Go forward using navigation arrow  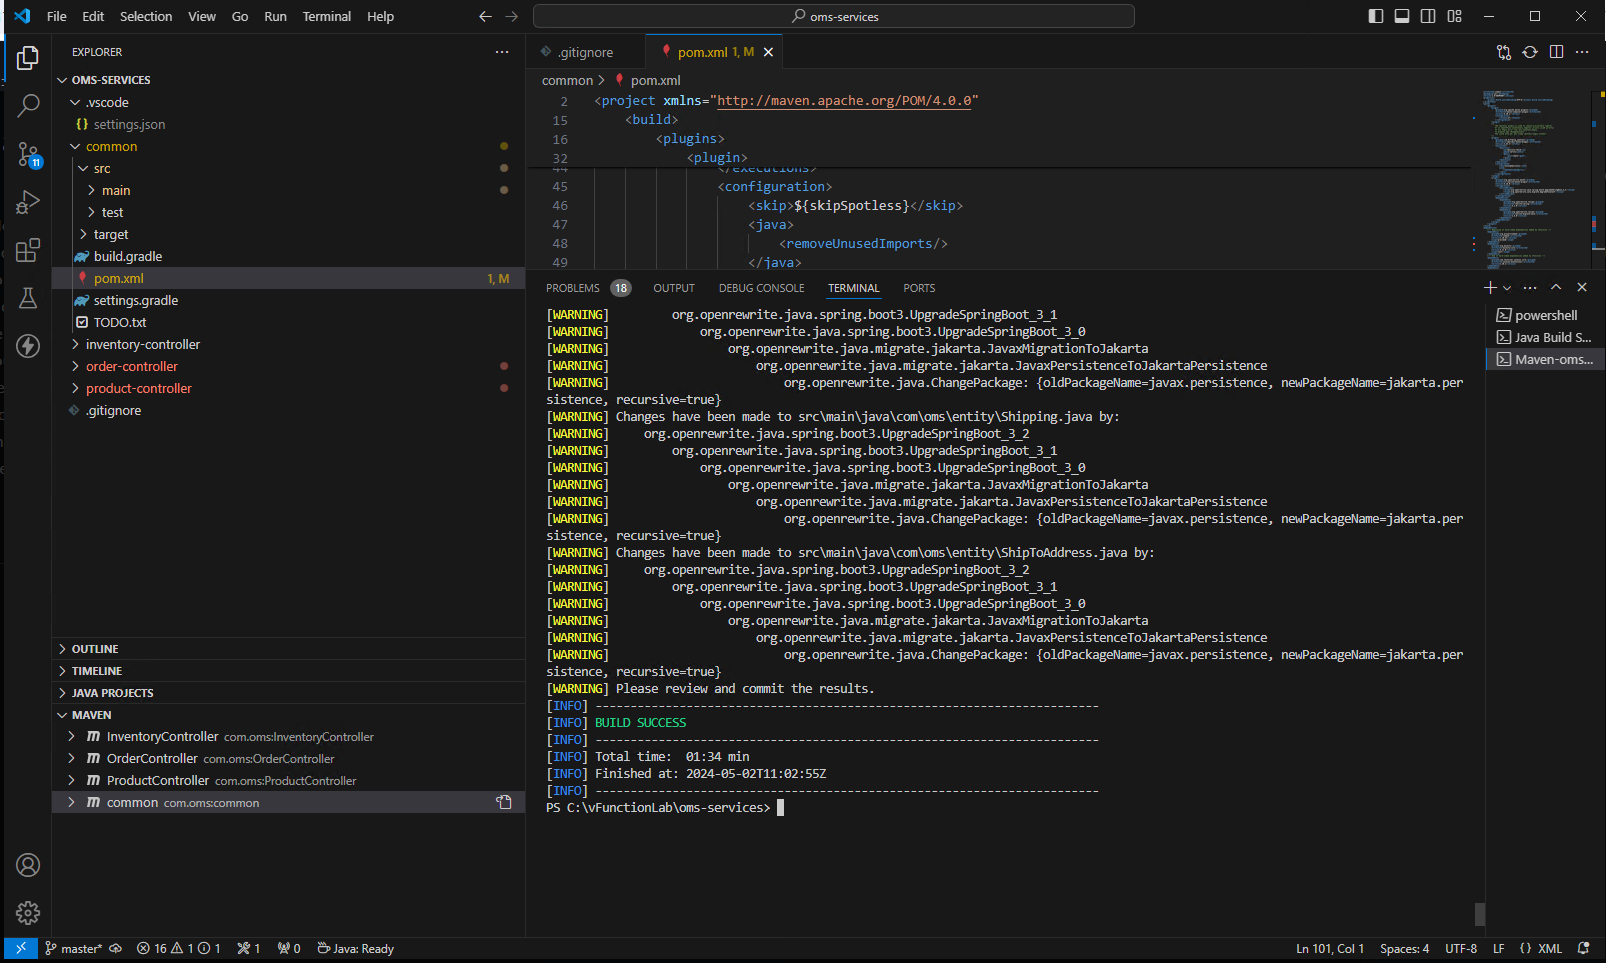(x=512, y=16)
